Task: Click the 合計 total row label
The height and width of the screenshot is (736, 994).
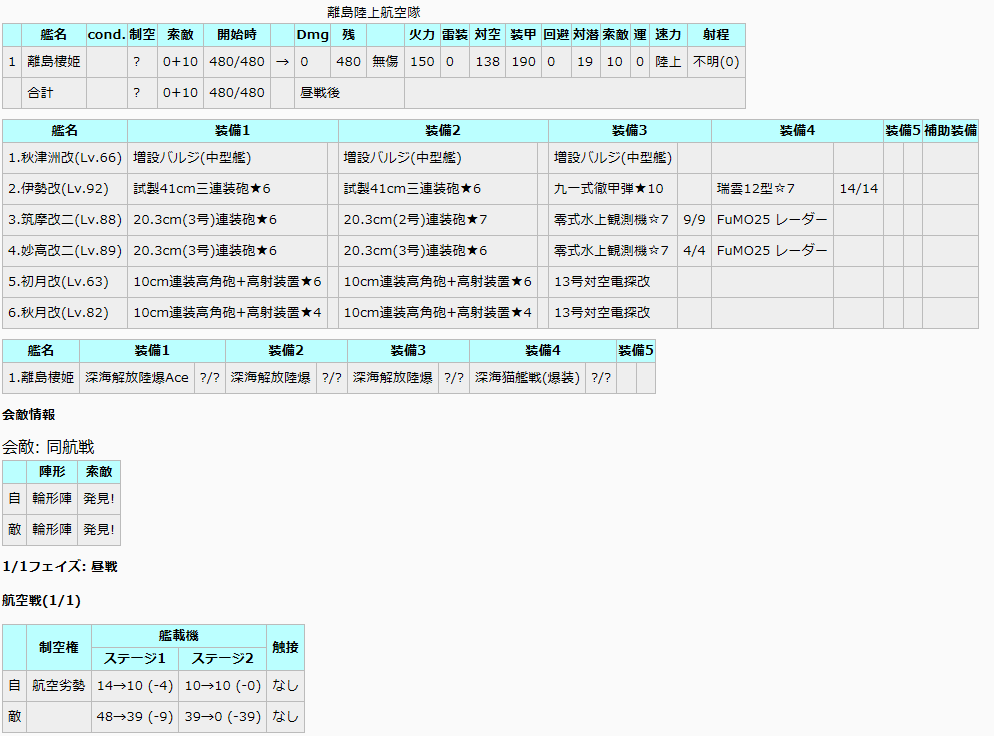Action: 40,93
